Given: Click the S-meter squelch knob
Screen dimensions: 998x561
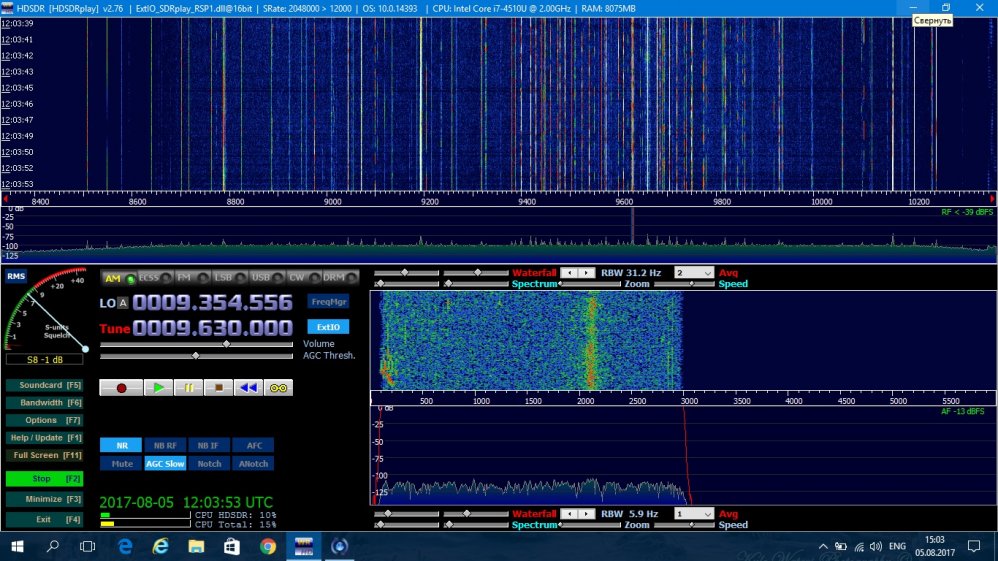Looking at the screenshot, I should (x=85, y=349).
